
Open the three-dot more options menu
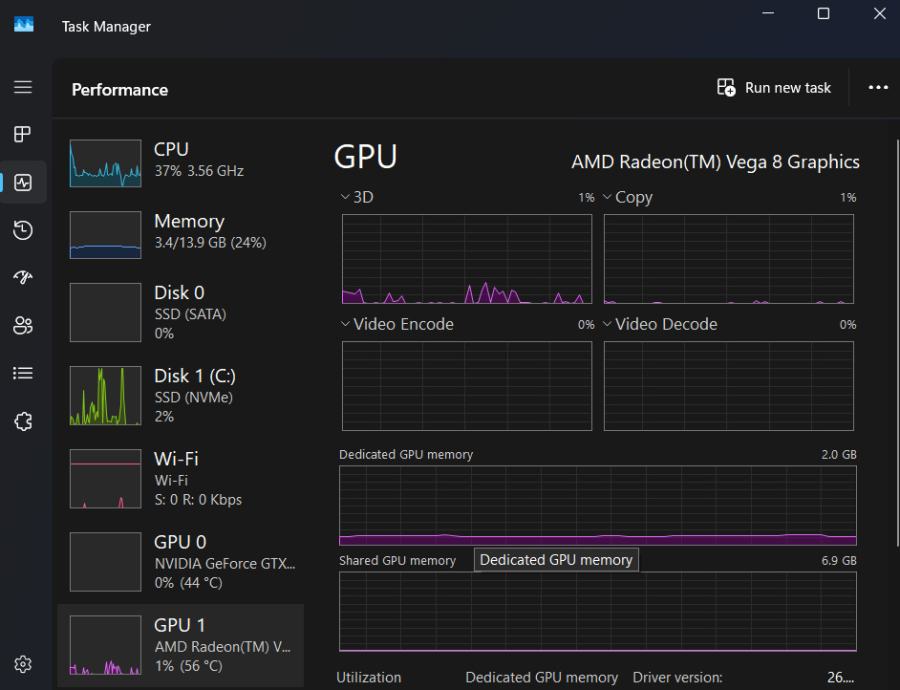coord(878,88)
